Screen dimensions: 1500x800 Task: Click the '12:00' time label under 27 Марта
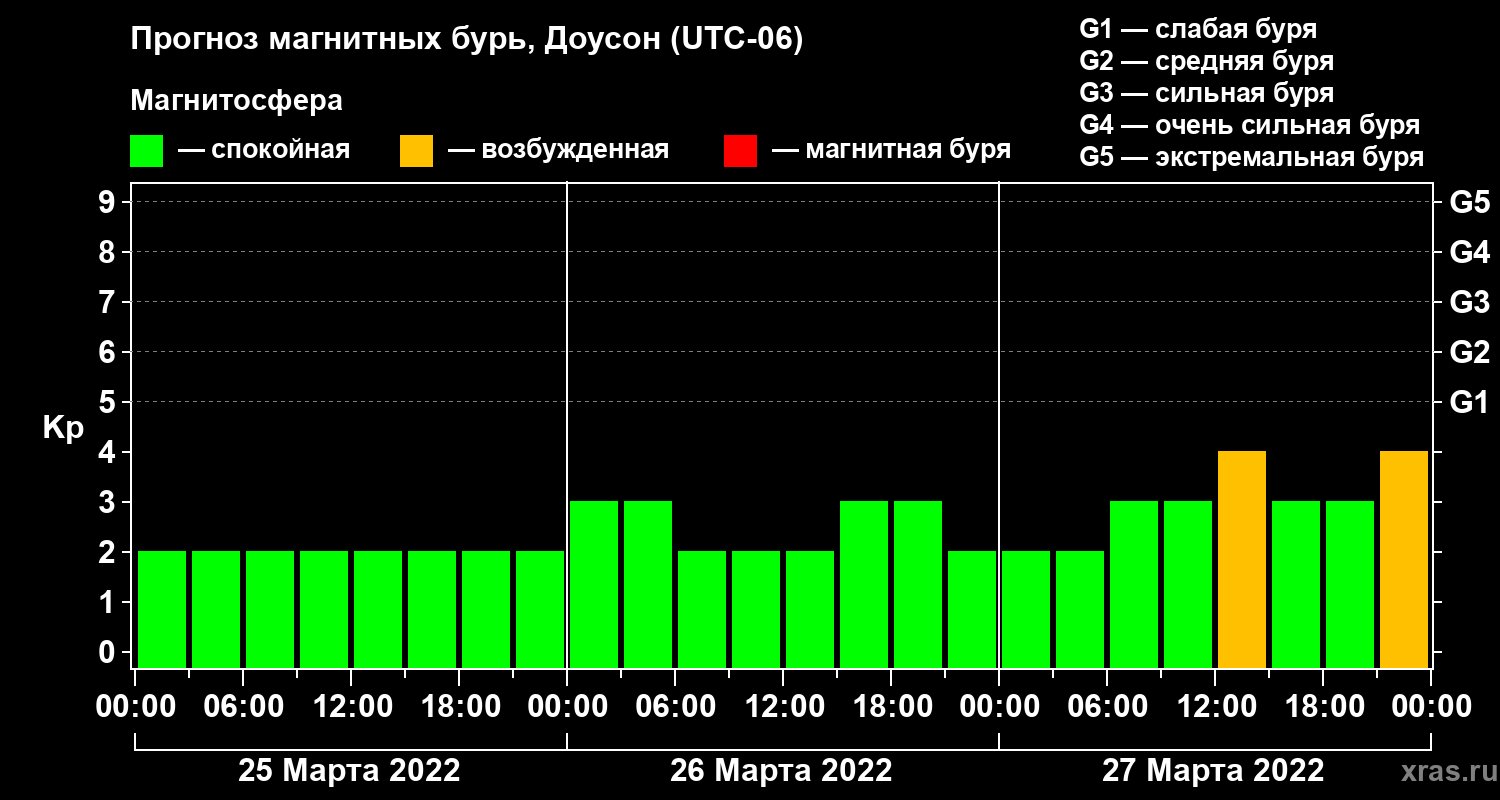click(x=1215, y=707)
